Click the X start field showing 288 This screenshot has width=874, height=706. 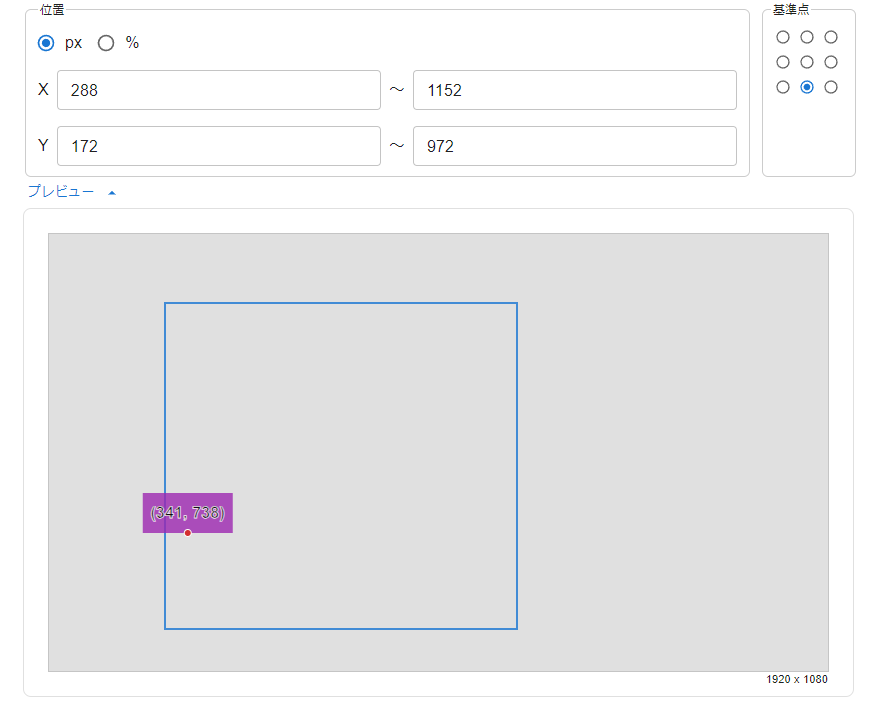[x=219, y=90]
